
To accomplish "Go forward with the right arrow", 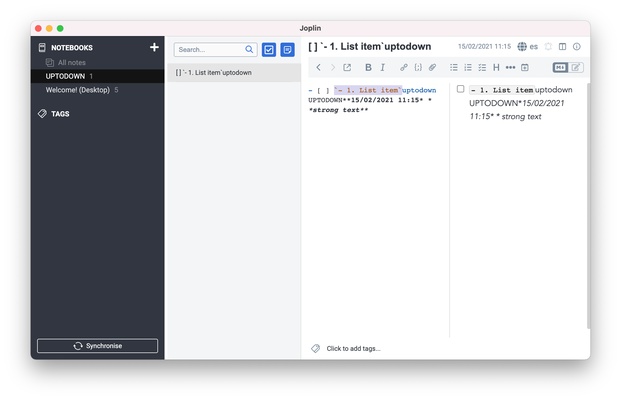I will coord(333,67).
